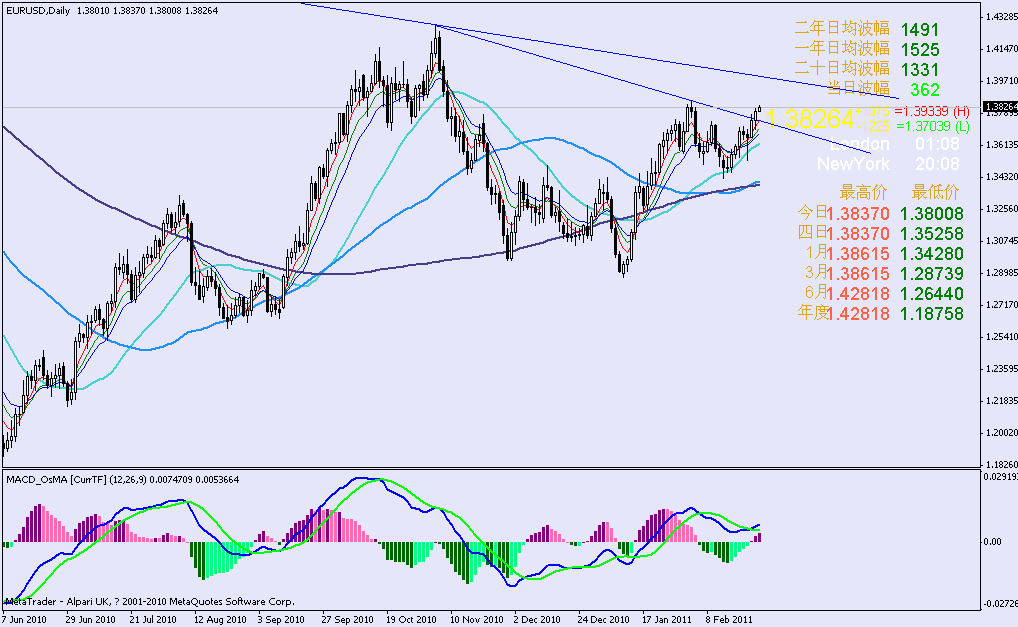Select the 6月 row high 1.42818
The width and height of the screenshot is (1018, 627).
click(x=858, y=294)
